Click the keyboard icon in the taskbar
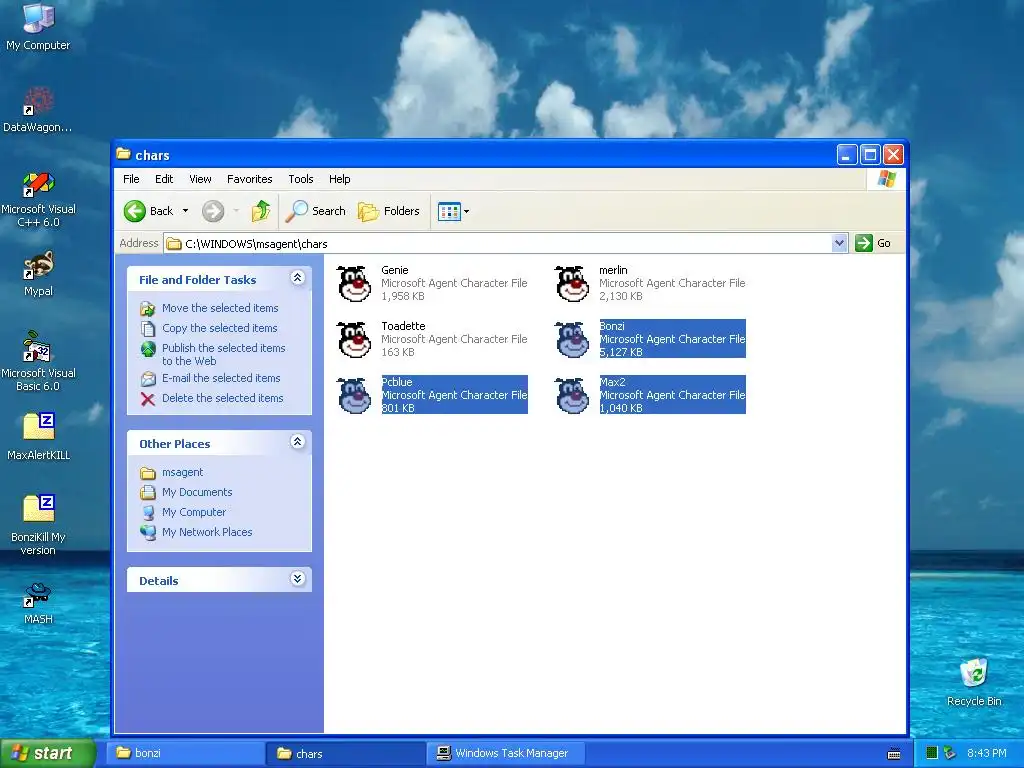Screen dimensions: 1024x768 click(894, 754)
